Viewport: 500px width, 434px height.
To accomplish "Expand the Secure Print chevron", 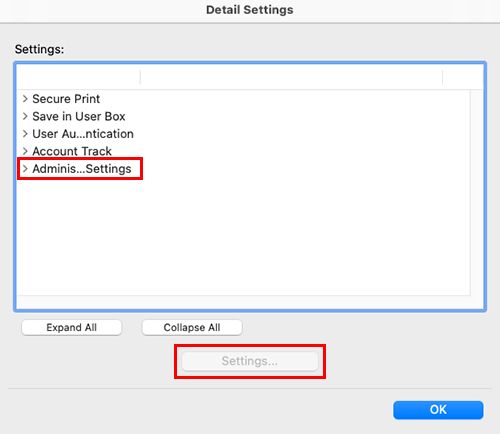I will point(25,99).
